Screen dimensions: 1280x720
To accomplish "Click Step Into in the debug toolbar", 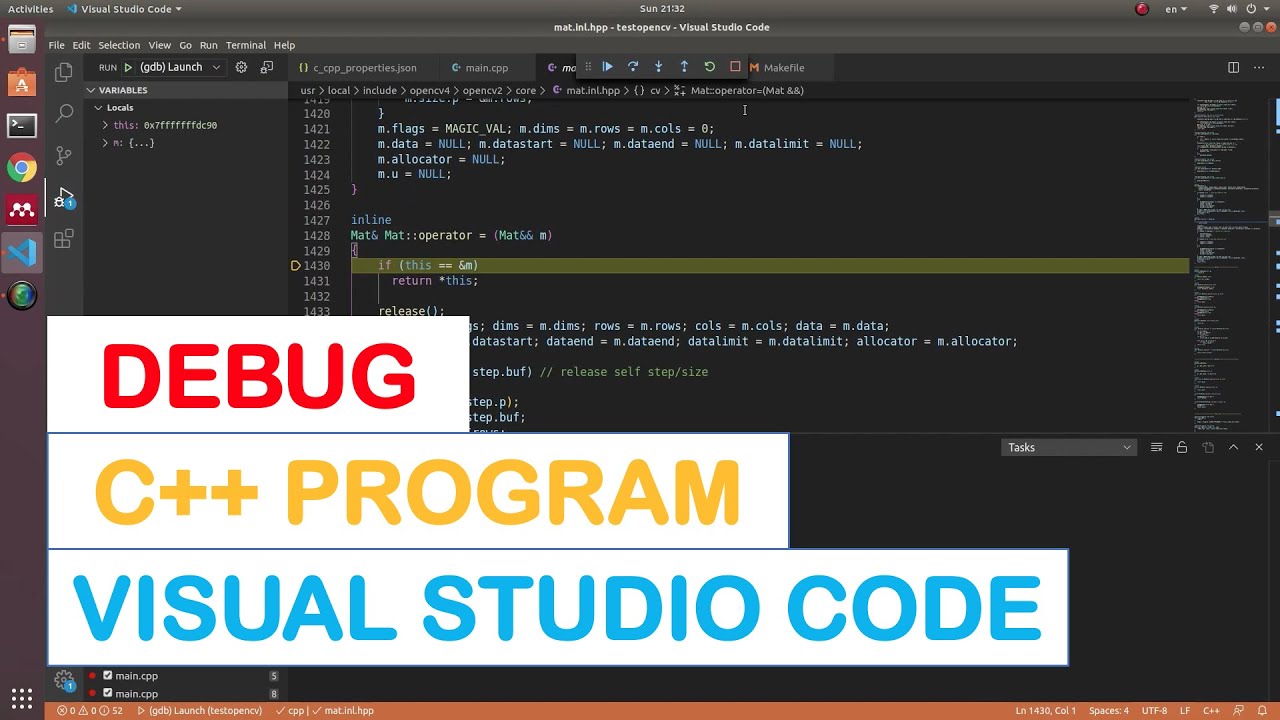I will (x=658, y=67).
